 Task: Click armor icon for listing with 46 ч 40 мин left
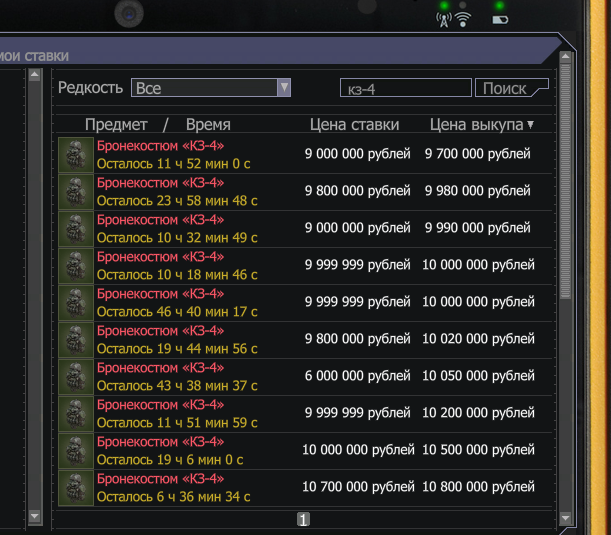click(x=75, y=303)
